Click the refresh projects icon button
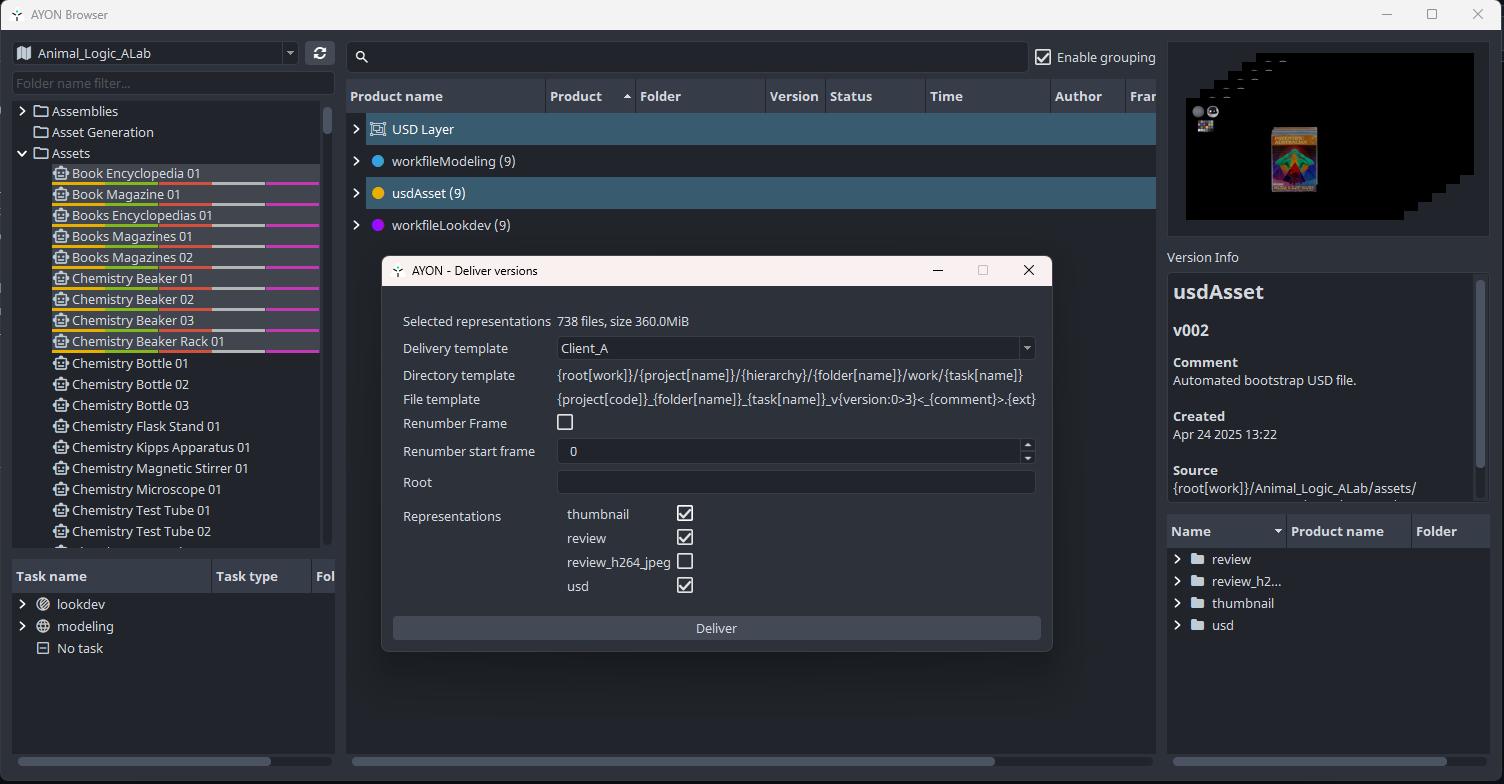The width and height of the screenshot is (1504, 784). (x=320, y=53)
